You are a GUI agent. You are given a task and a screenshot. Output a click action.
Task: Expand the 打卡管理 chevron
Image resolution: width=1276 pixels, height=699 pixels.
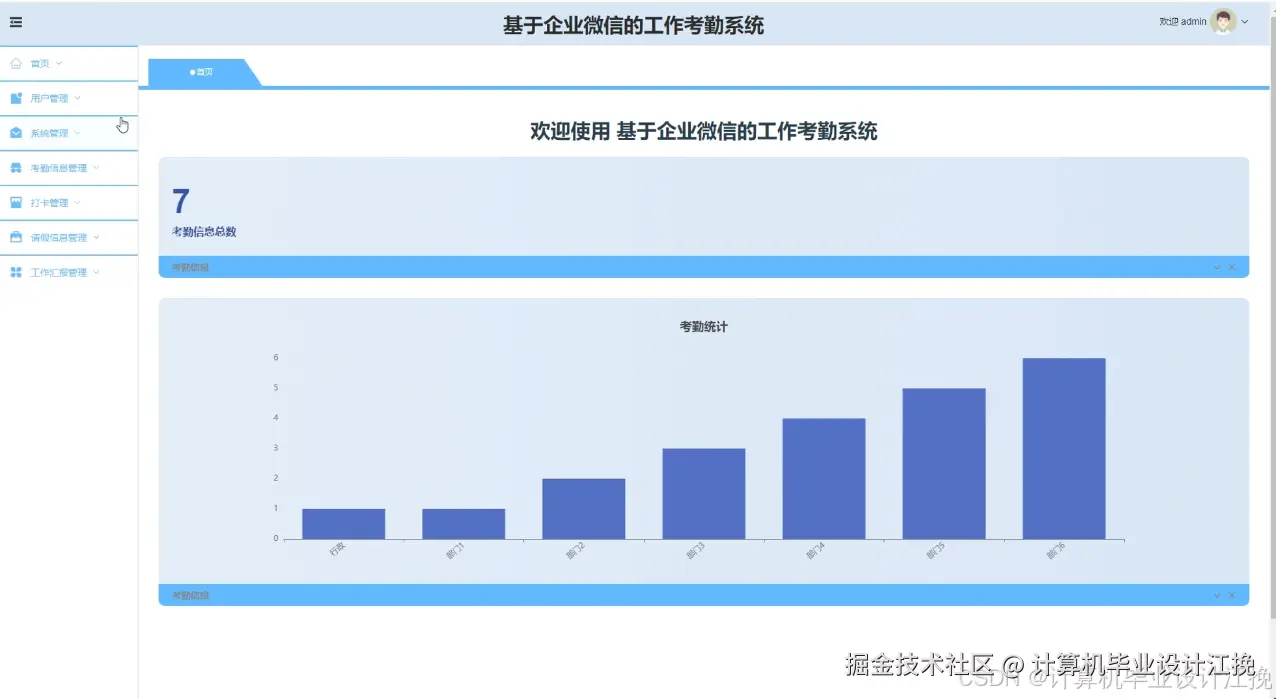(77, 203)
